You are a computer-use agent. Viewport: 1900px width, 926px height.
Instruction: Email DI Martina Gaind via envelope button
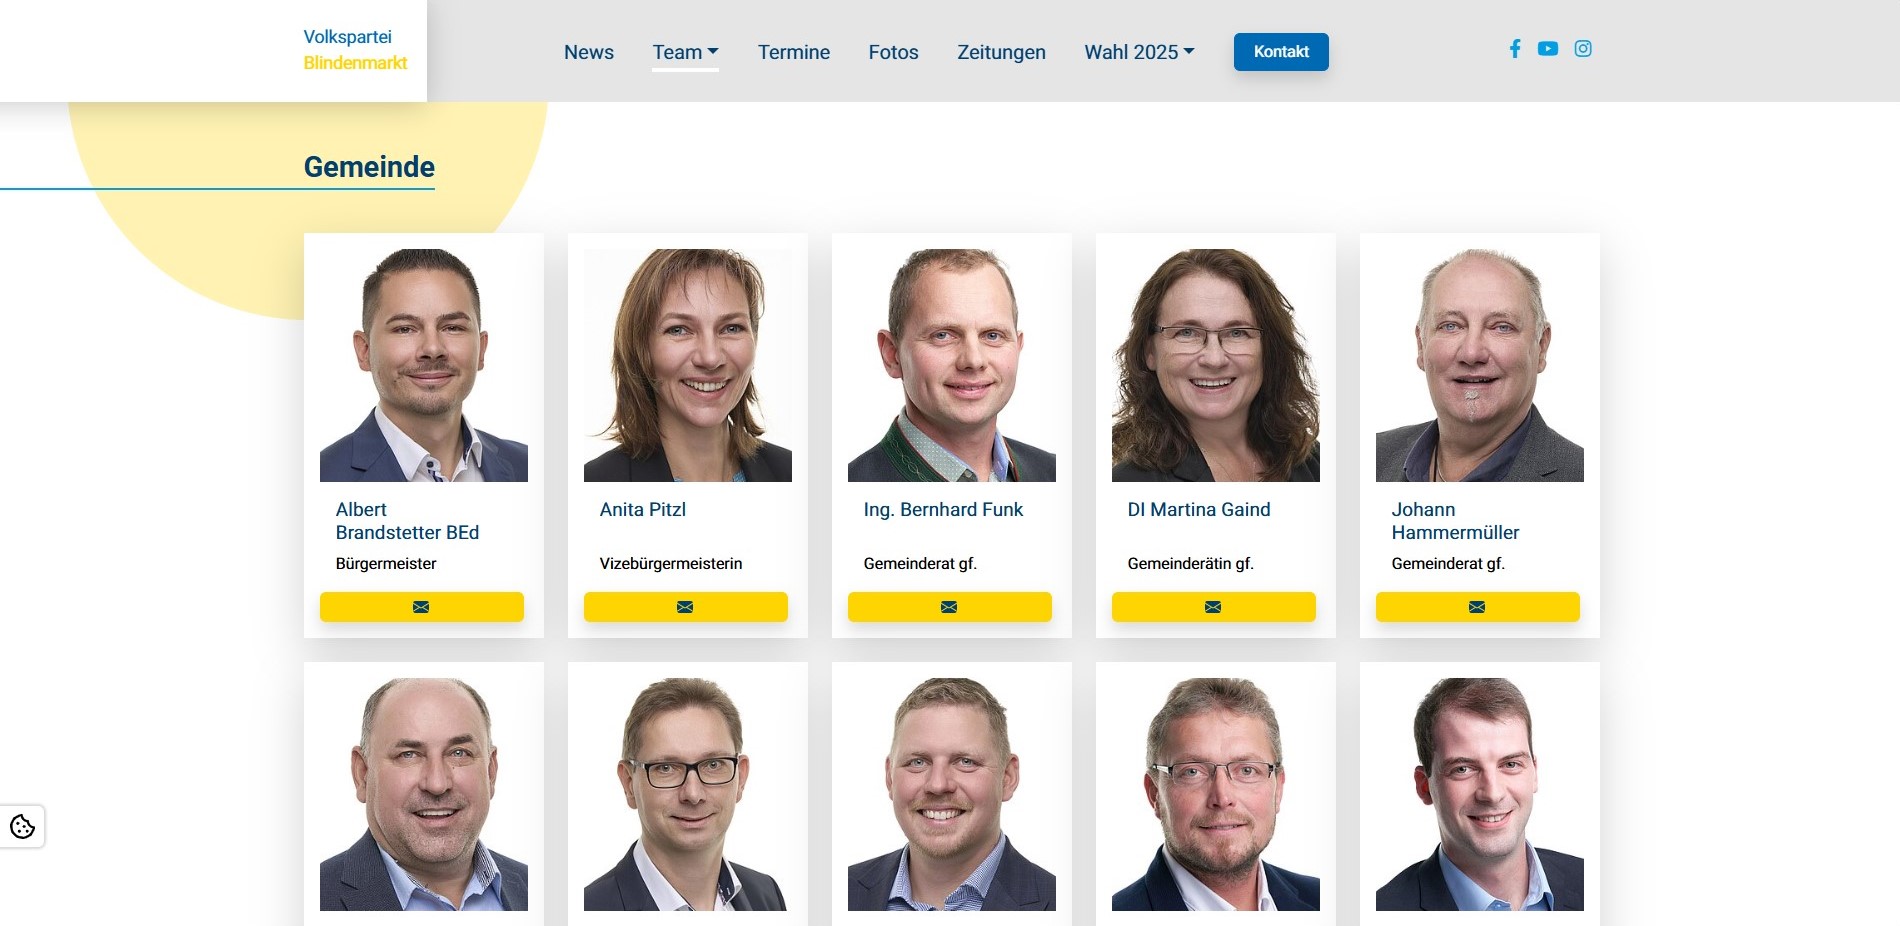click(x=1214, y=607)
